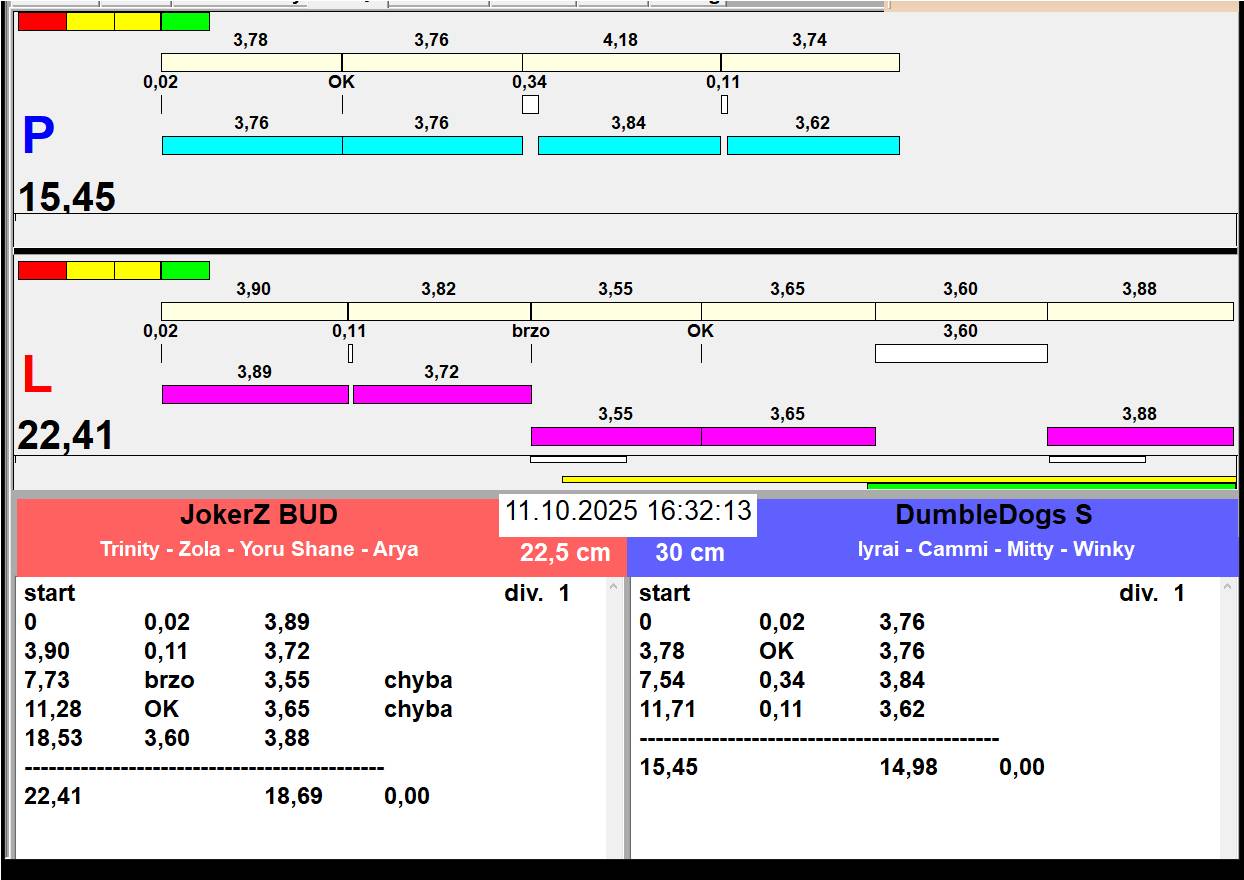Select the green progress bar under lane L

pyautogui.click(x=1051, y=486)
